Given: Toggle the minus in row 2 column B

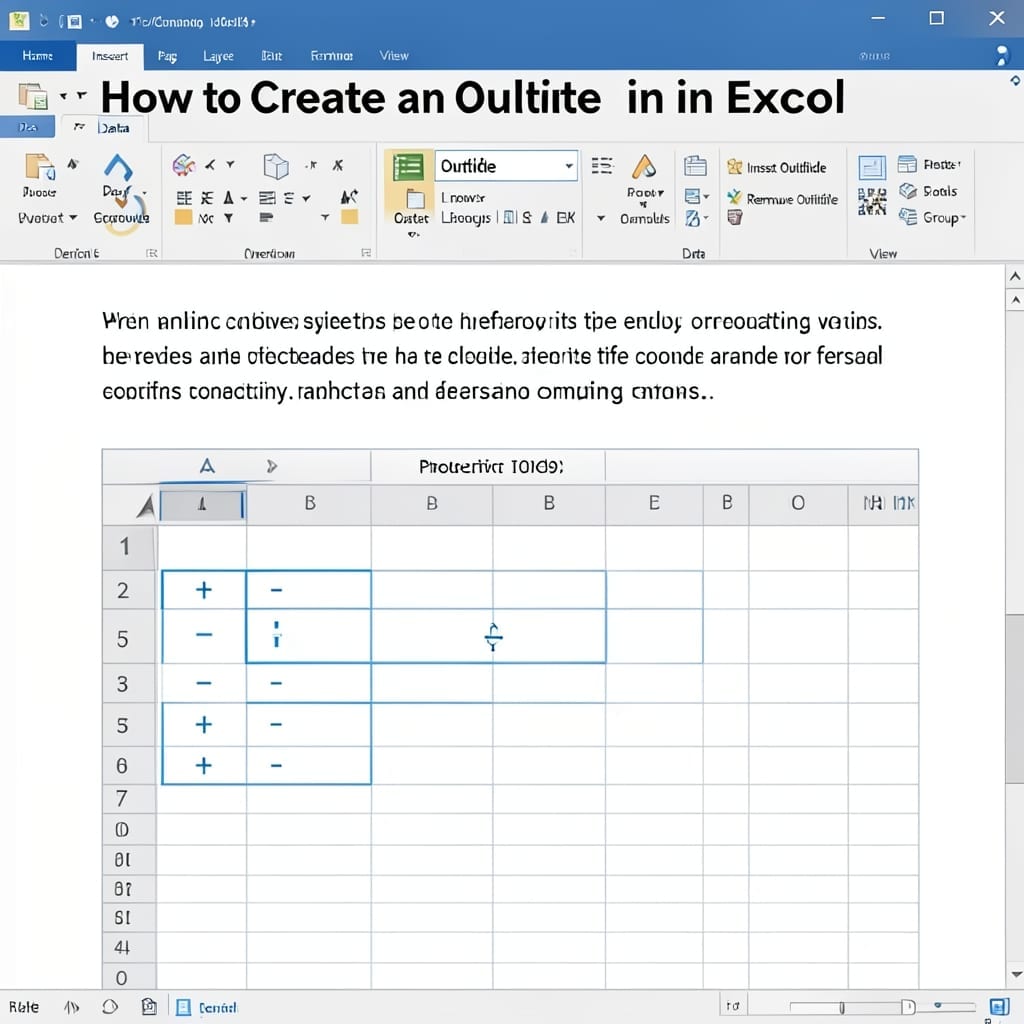Looking at the screenshot, I should click(x=276, y=590).
